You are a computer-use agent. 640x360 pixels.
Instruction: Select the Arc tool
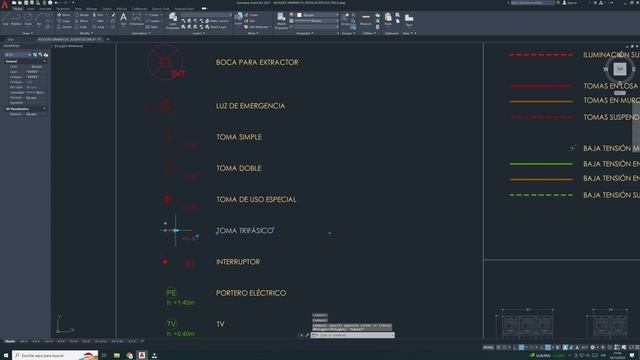click(39, 19)
